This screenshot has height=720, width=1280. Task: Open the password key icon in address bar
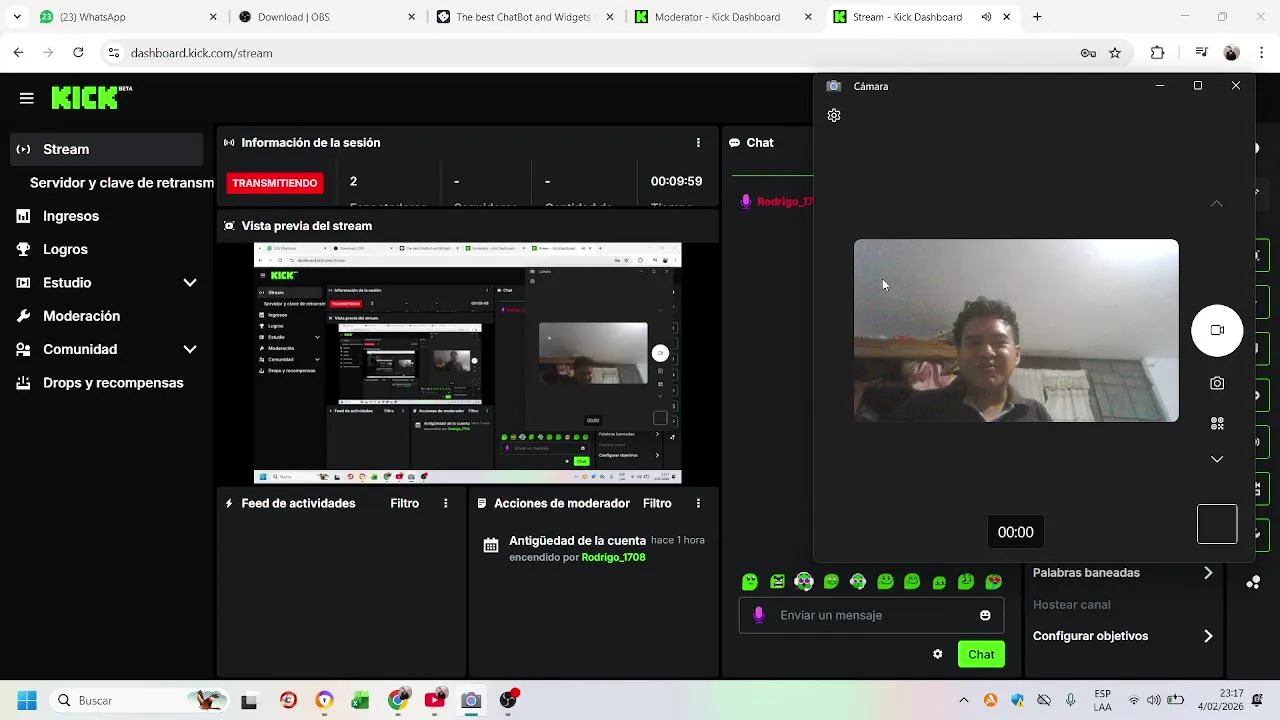coord(1088,53)
